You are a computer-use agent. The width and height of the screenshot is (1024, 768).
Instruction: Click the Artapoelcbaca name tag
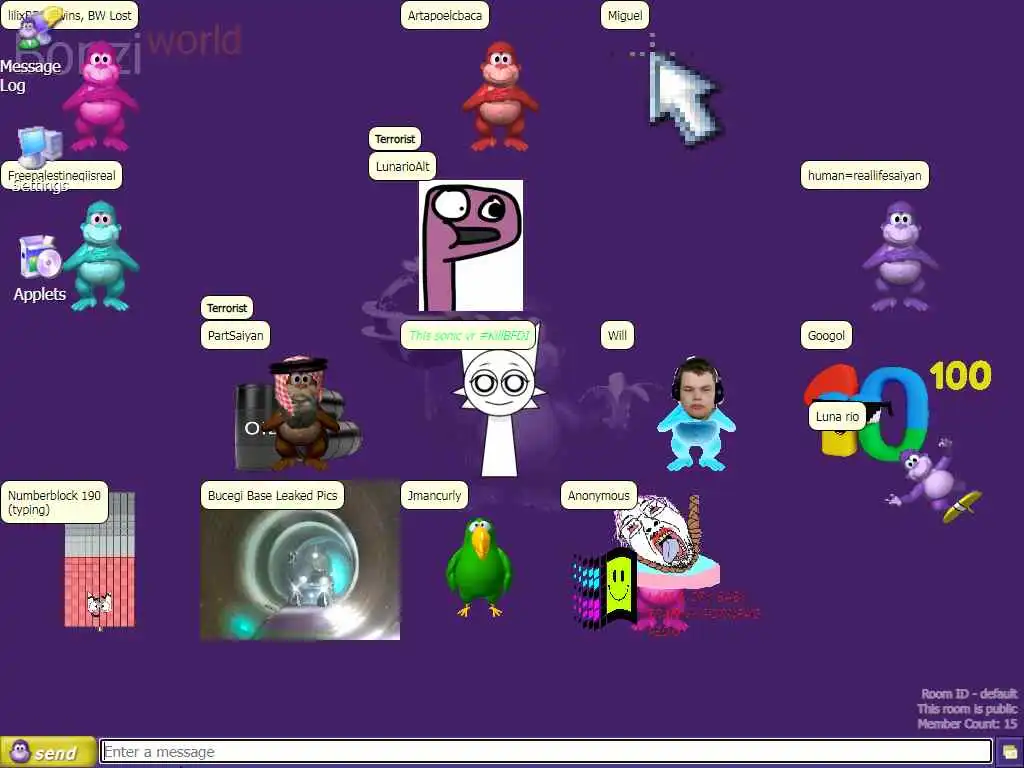(445, 15)
